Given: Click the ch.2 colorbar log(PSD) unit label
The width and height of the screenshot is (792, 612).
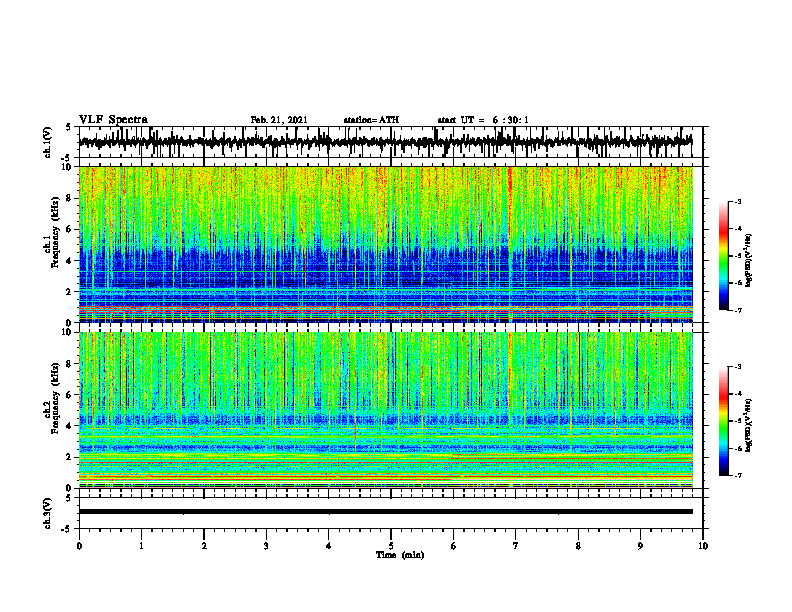Looking at the screenshot, I should [749, 425].
